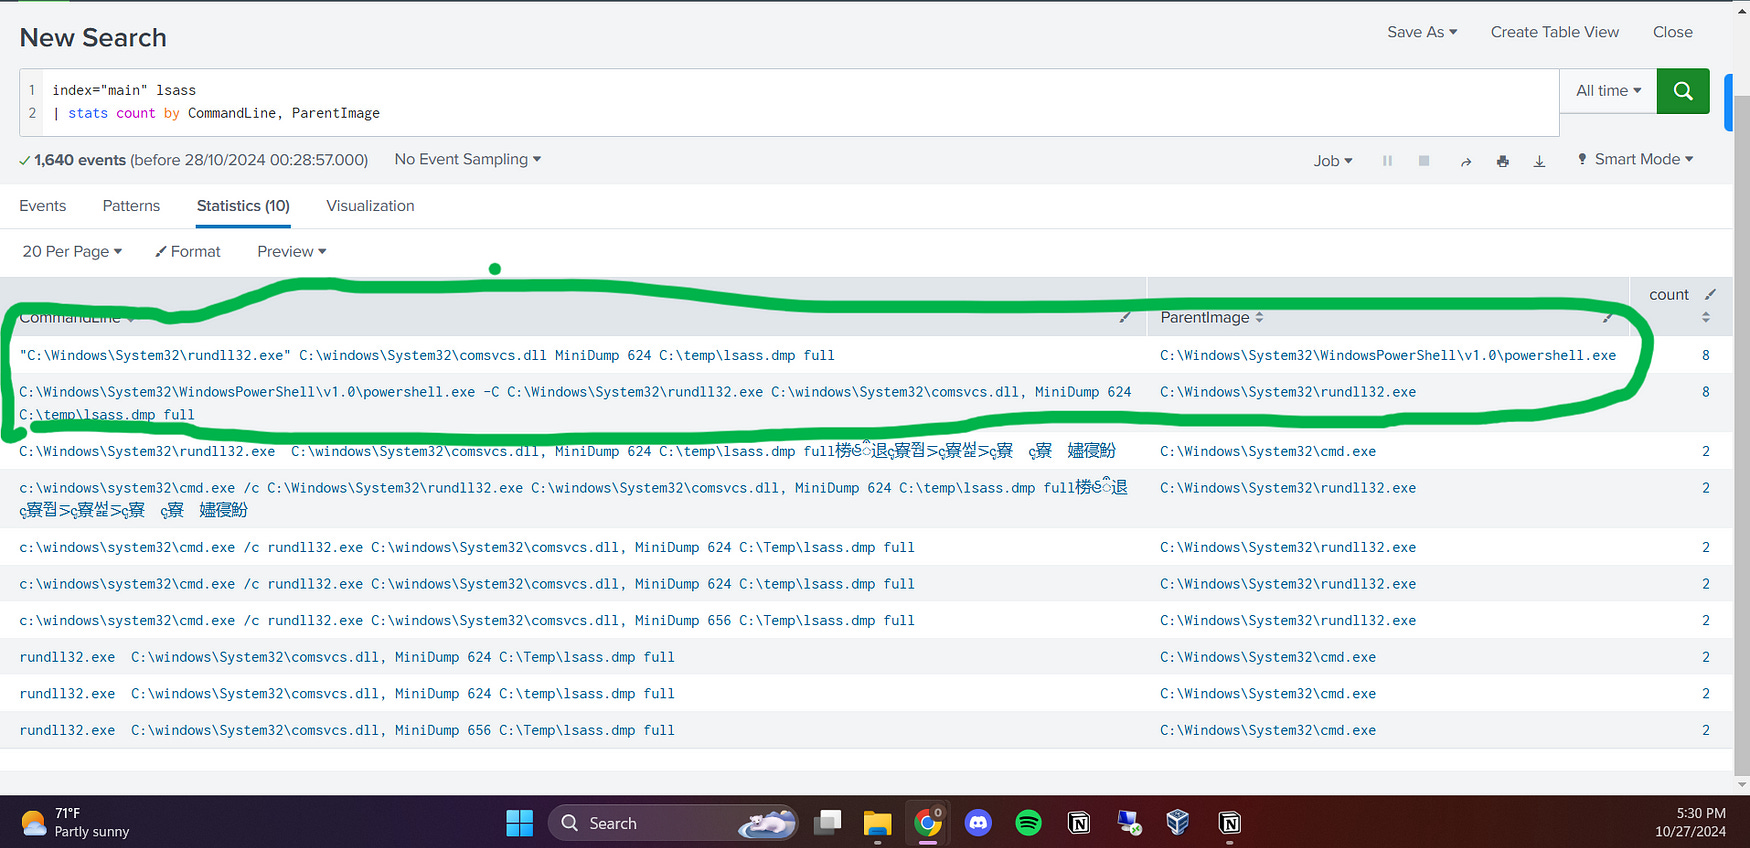Image resolution: width=1750 pixels, height=848 pixels.
Task: Pause the search job
Action: point(1387,161)
